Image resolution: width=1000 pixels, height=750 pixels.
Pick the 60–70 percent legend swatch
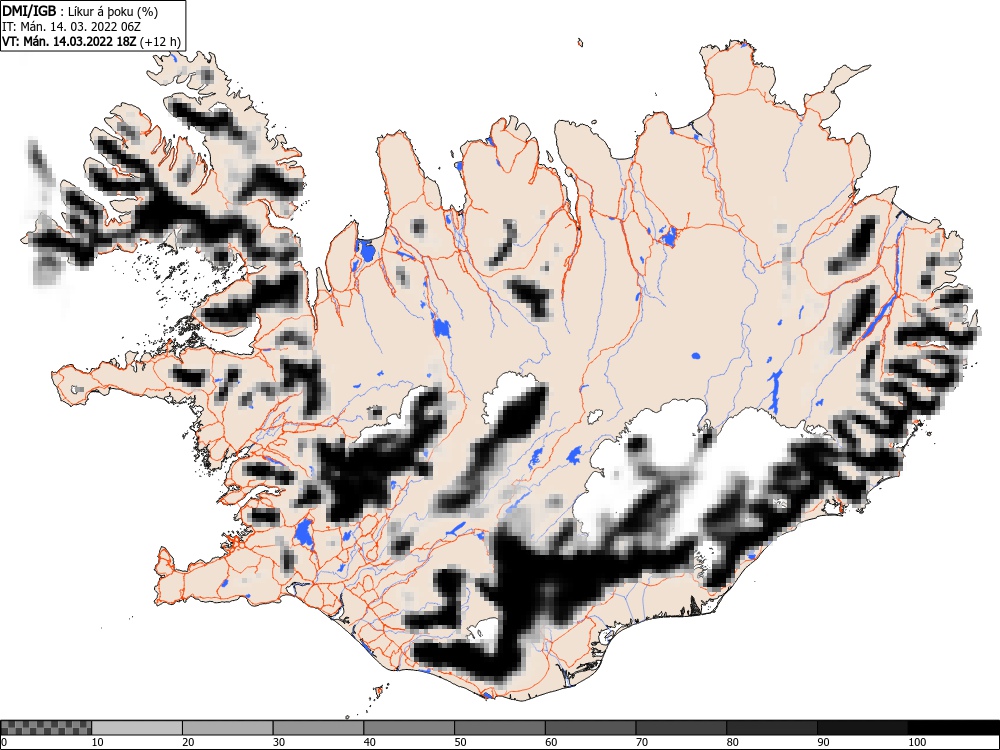point(590,728)
